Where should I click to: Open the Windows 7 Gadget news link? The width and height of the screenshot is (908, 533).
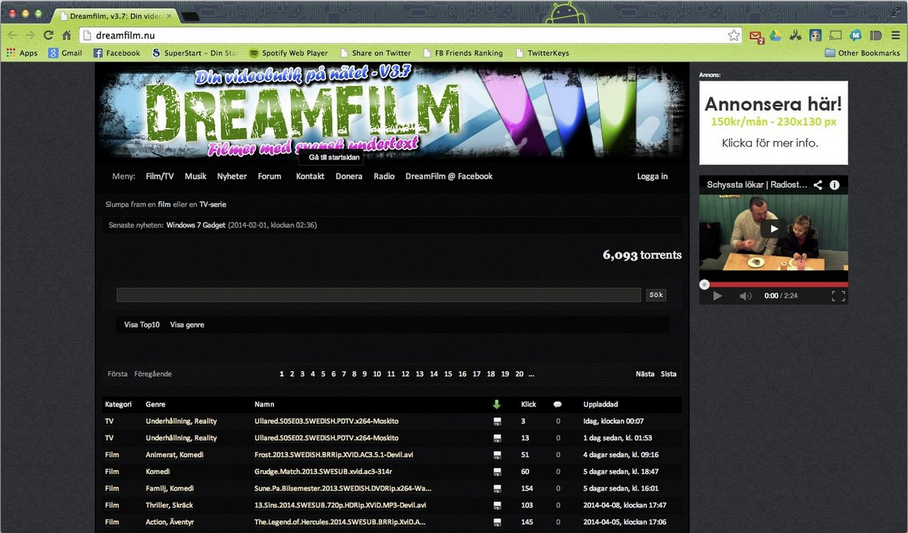[196, 225]
